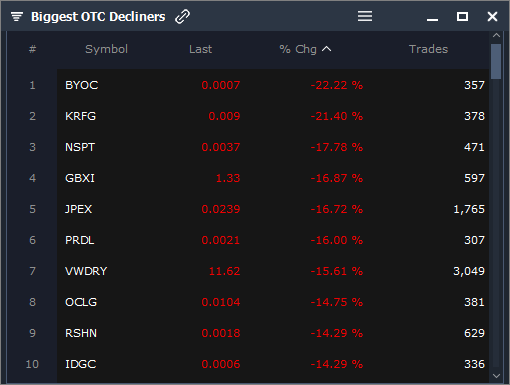Toggle sort arrow on % Chg column
Viewport: 510px width, 385px height.
(327, 49)
